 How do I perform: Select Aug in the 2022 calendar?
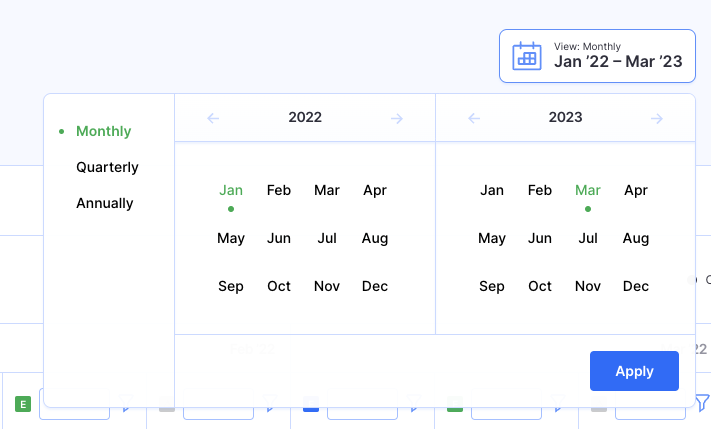click(375, 238)
